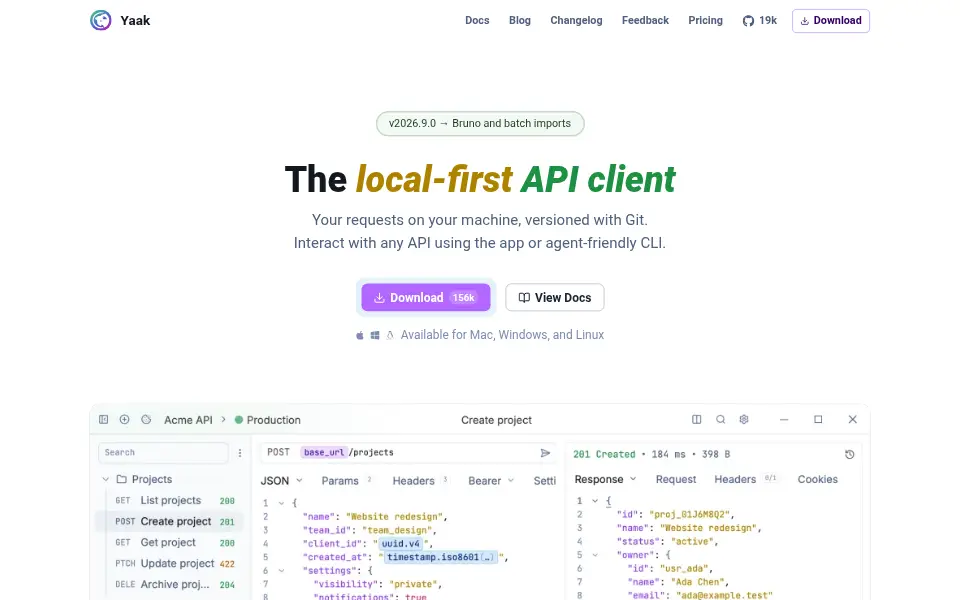Click the View Docs button

(x=555, y=298)
